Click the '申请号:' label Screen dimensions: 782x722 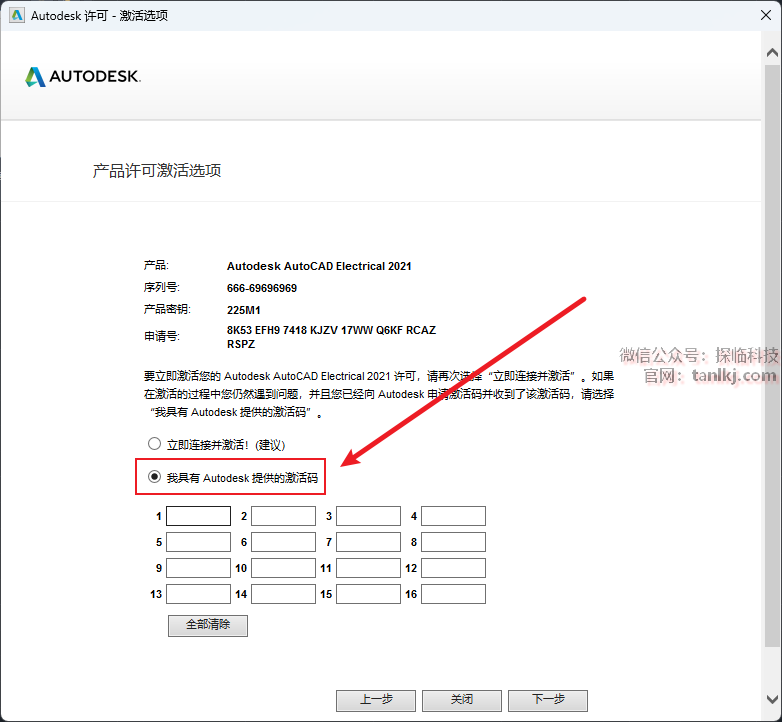(162, 336)
